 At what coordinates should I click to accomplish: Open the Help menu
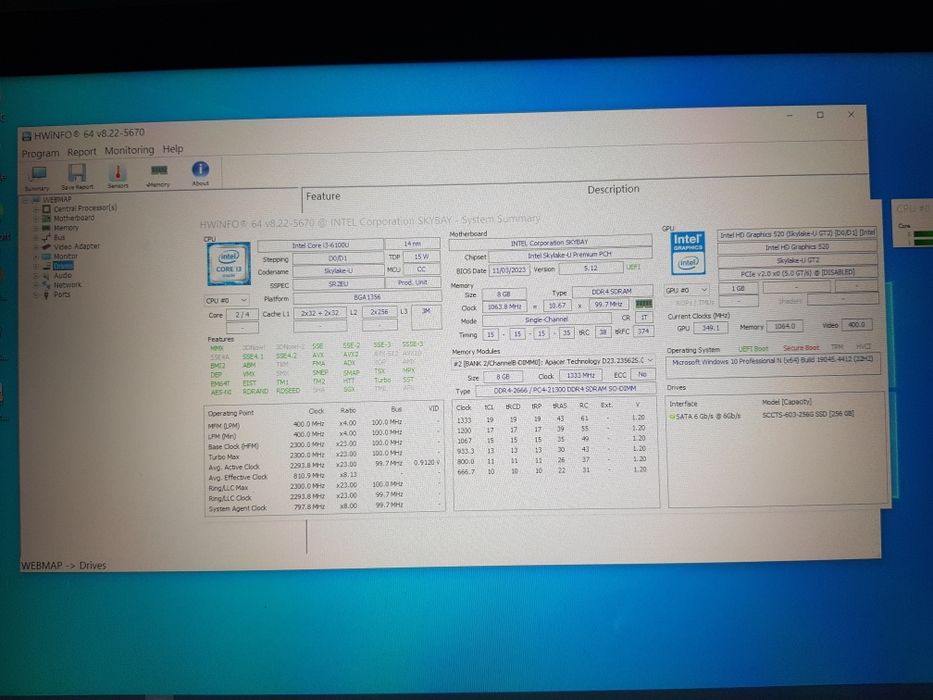point(173,149)
